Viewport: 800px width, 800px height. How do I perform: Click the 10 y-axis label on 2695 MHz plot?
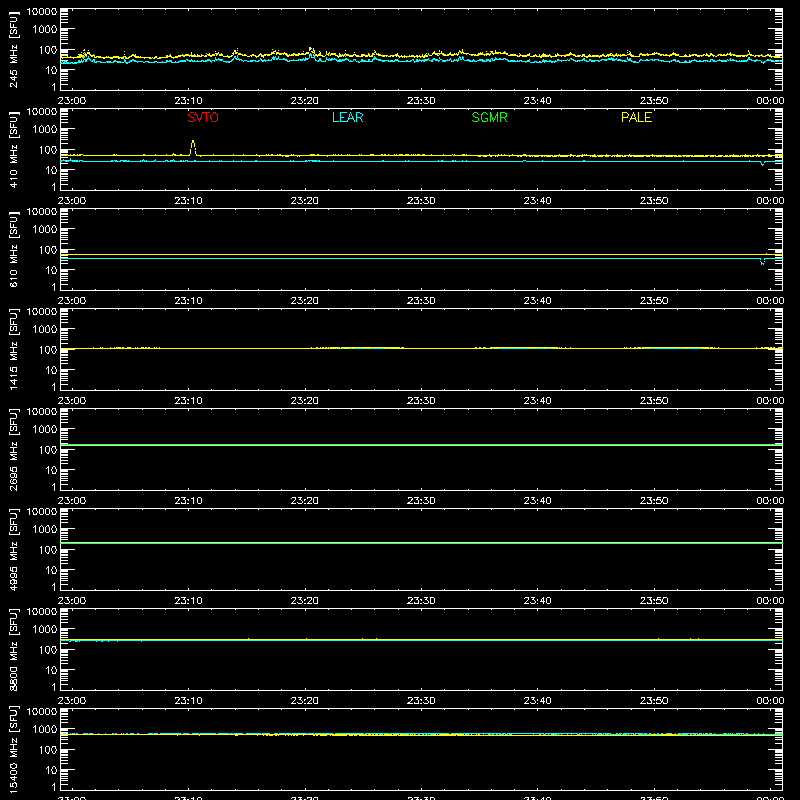click(x=51, y=470)
